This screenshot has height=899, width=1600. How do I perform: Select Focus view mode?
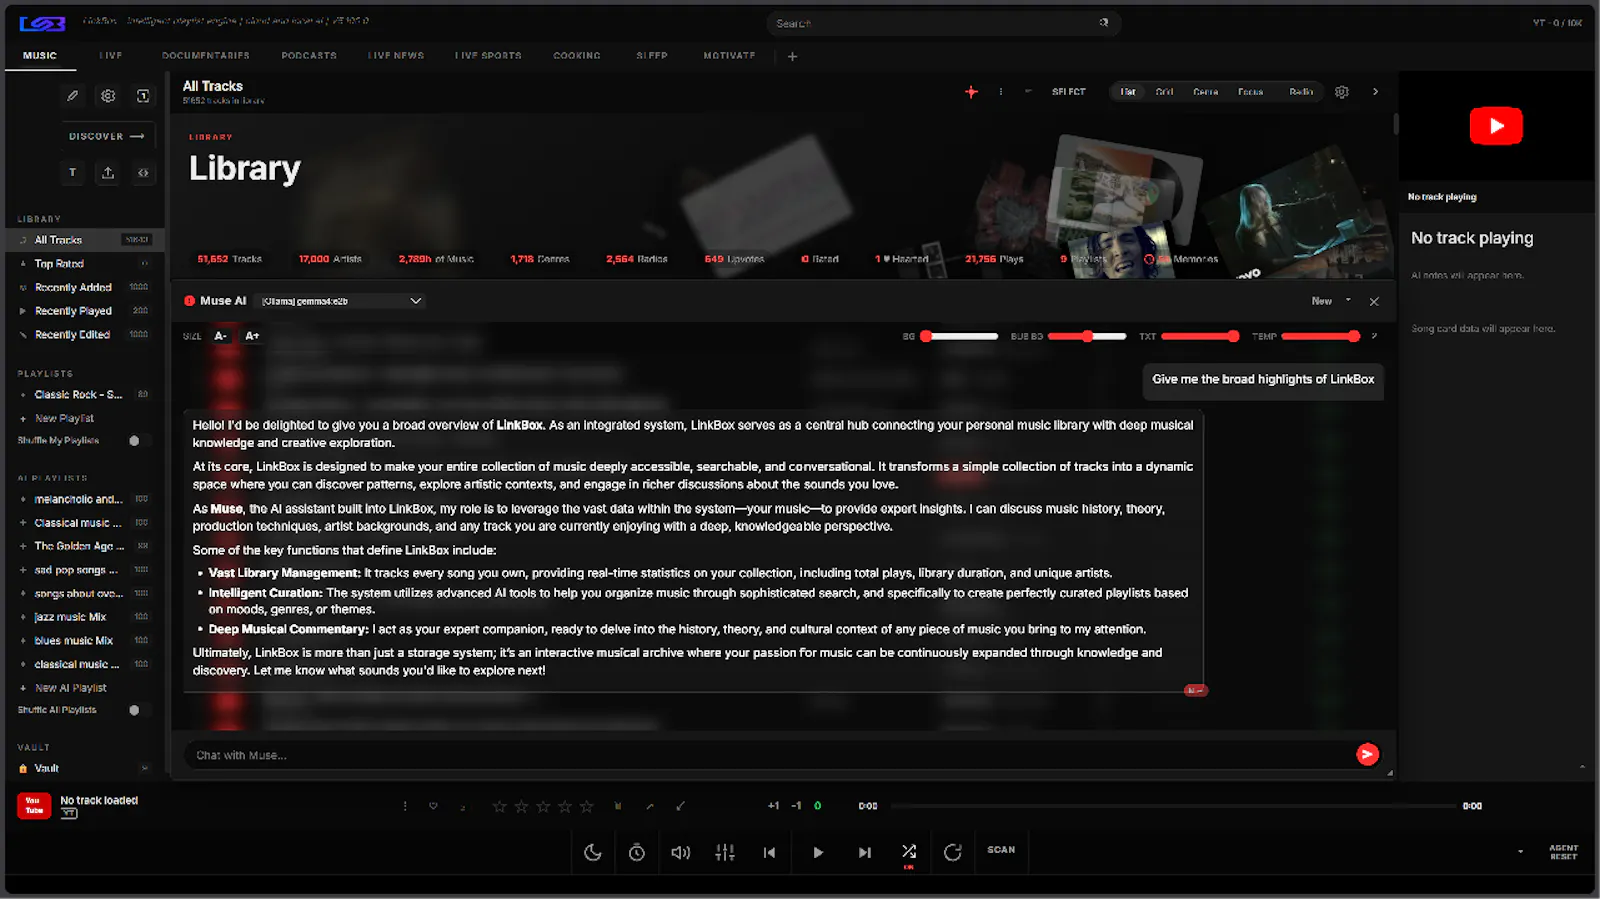click(x=1250, y=92)
